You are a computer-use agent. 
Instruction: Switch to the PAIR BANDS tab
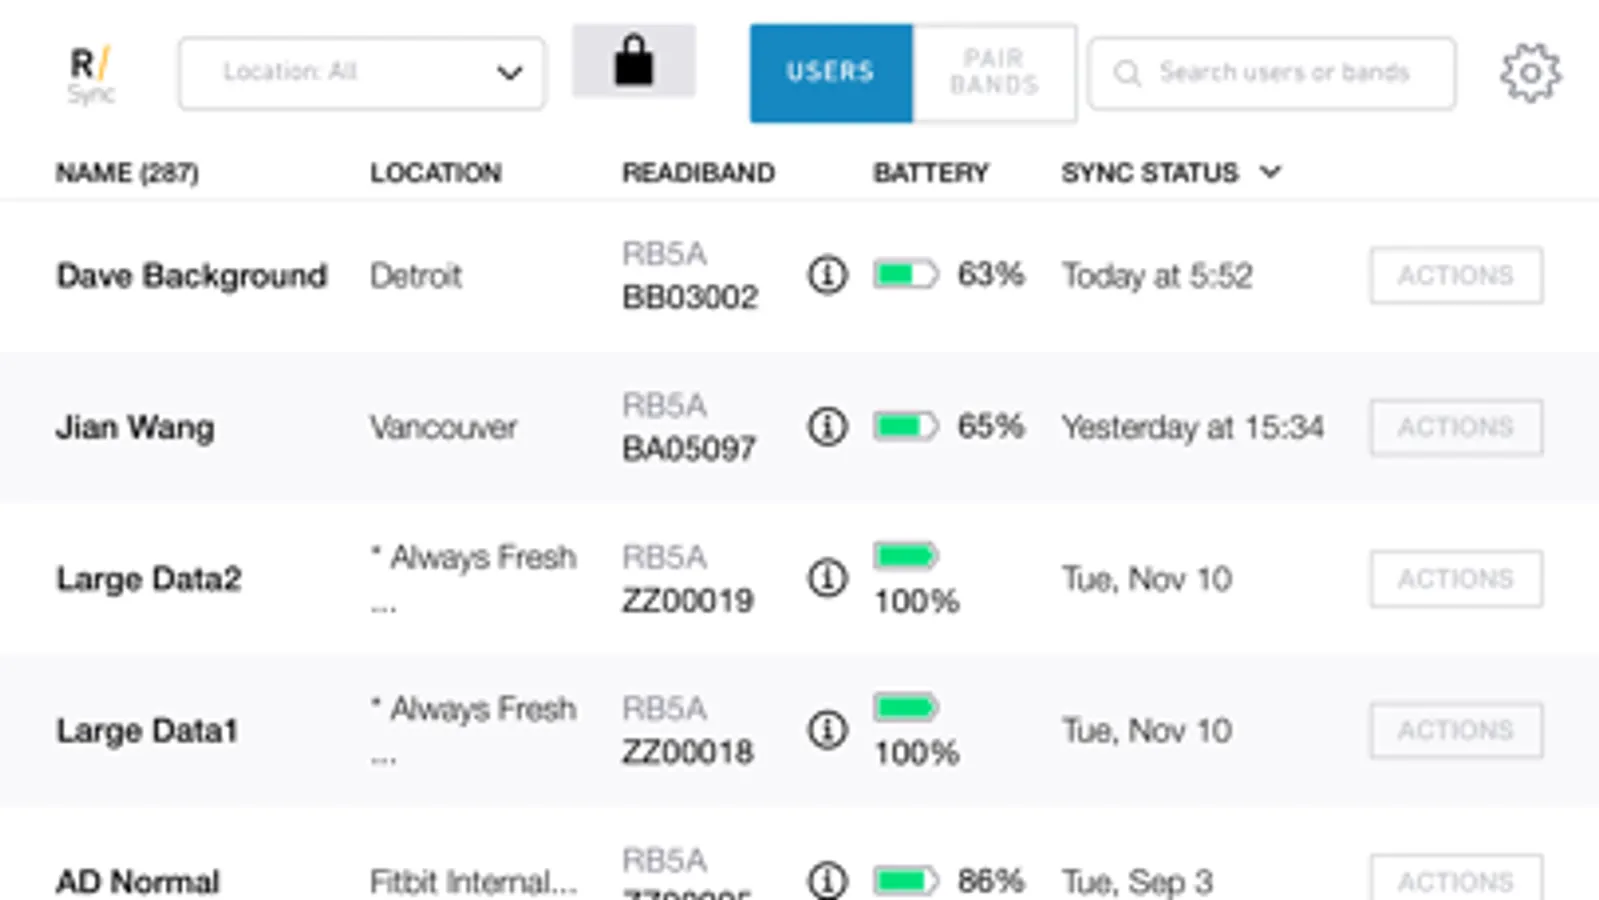pos(993,72)
